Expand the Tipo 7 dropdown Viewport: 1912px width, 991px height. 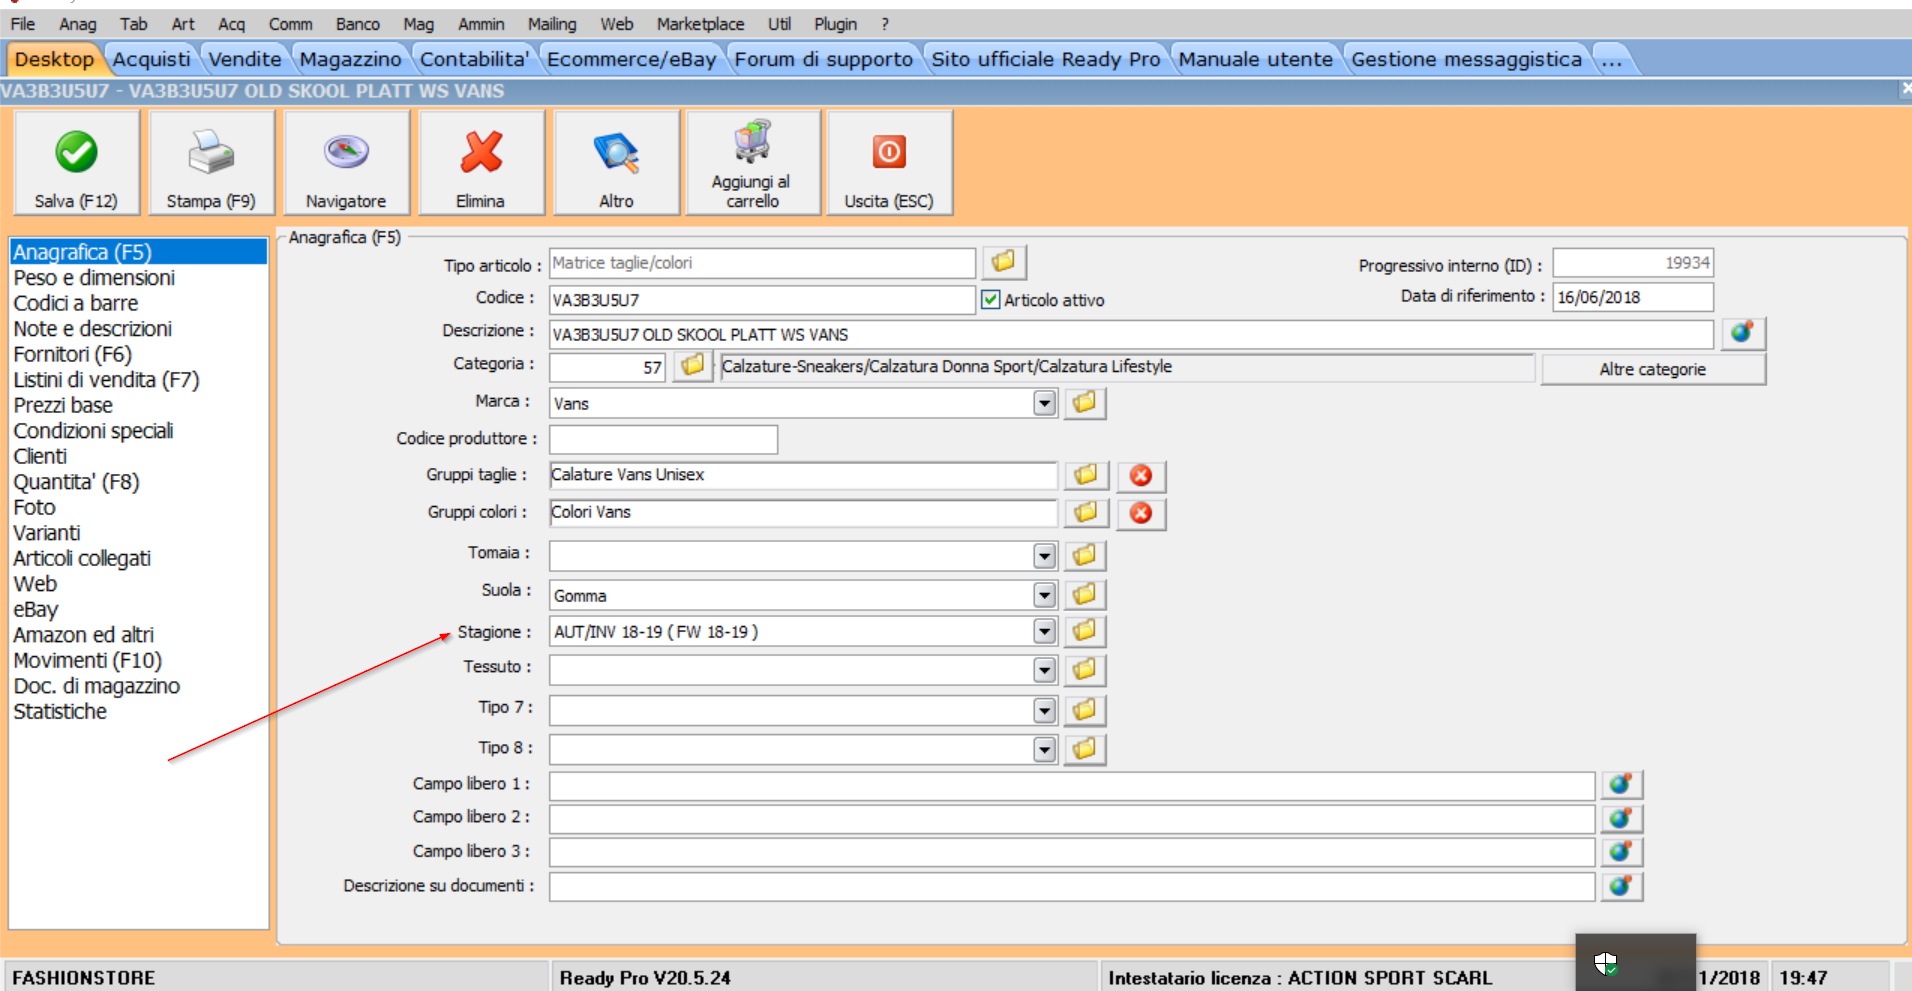click(x=1045, y=710)
